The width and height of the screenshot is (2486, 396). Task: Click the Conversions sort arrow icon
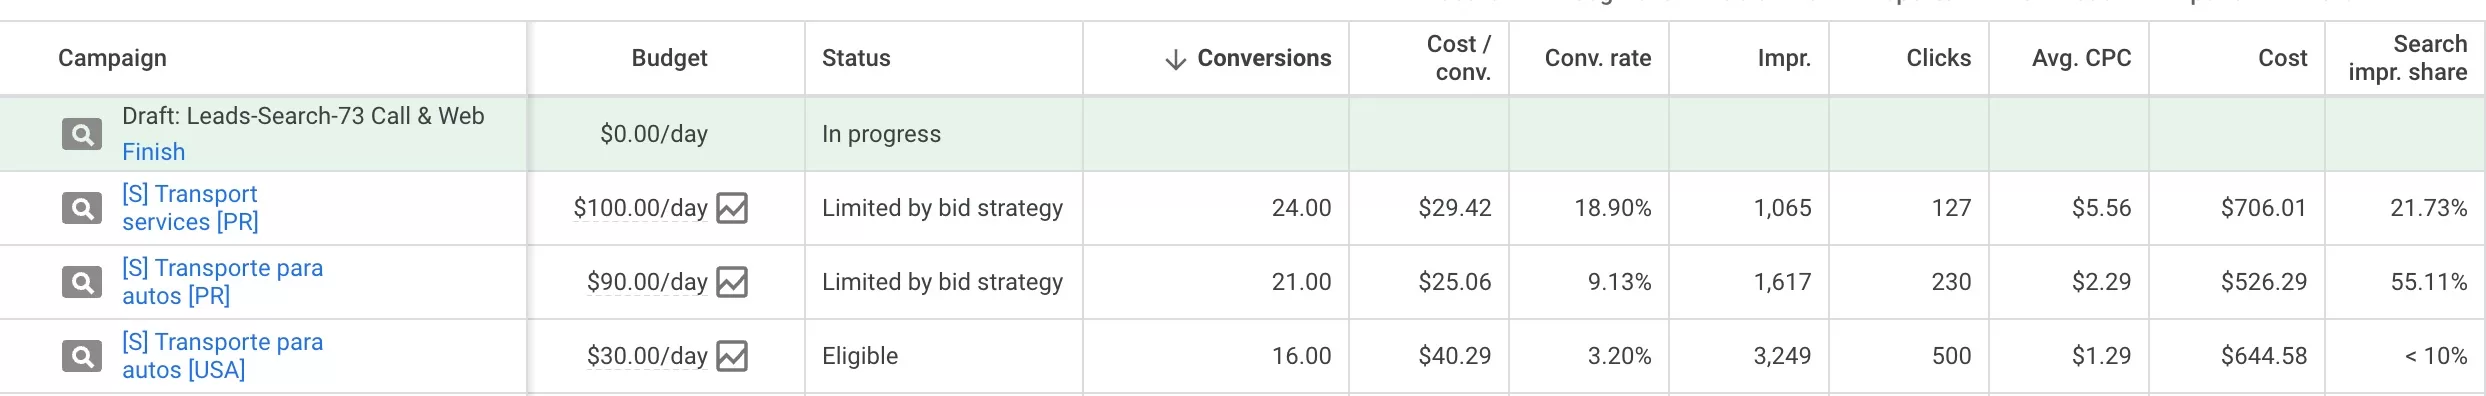[1176, 59]
